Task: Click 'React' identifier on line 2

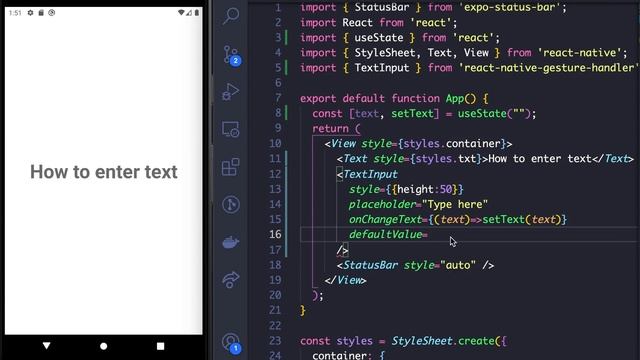Action: point(358,22)
